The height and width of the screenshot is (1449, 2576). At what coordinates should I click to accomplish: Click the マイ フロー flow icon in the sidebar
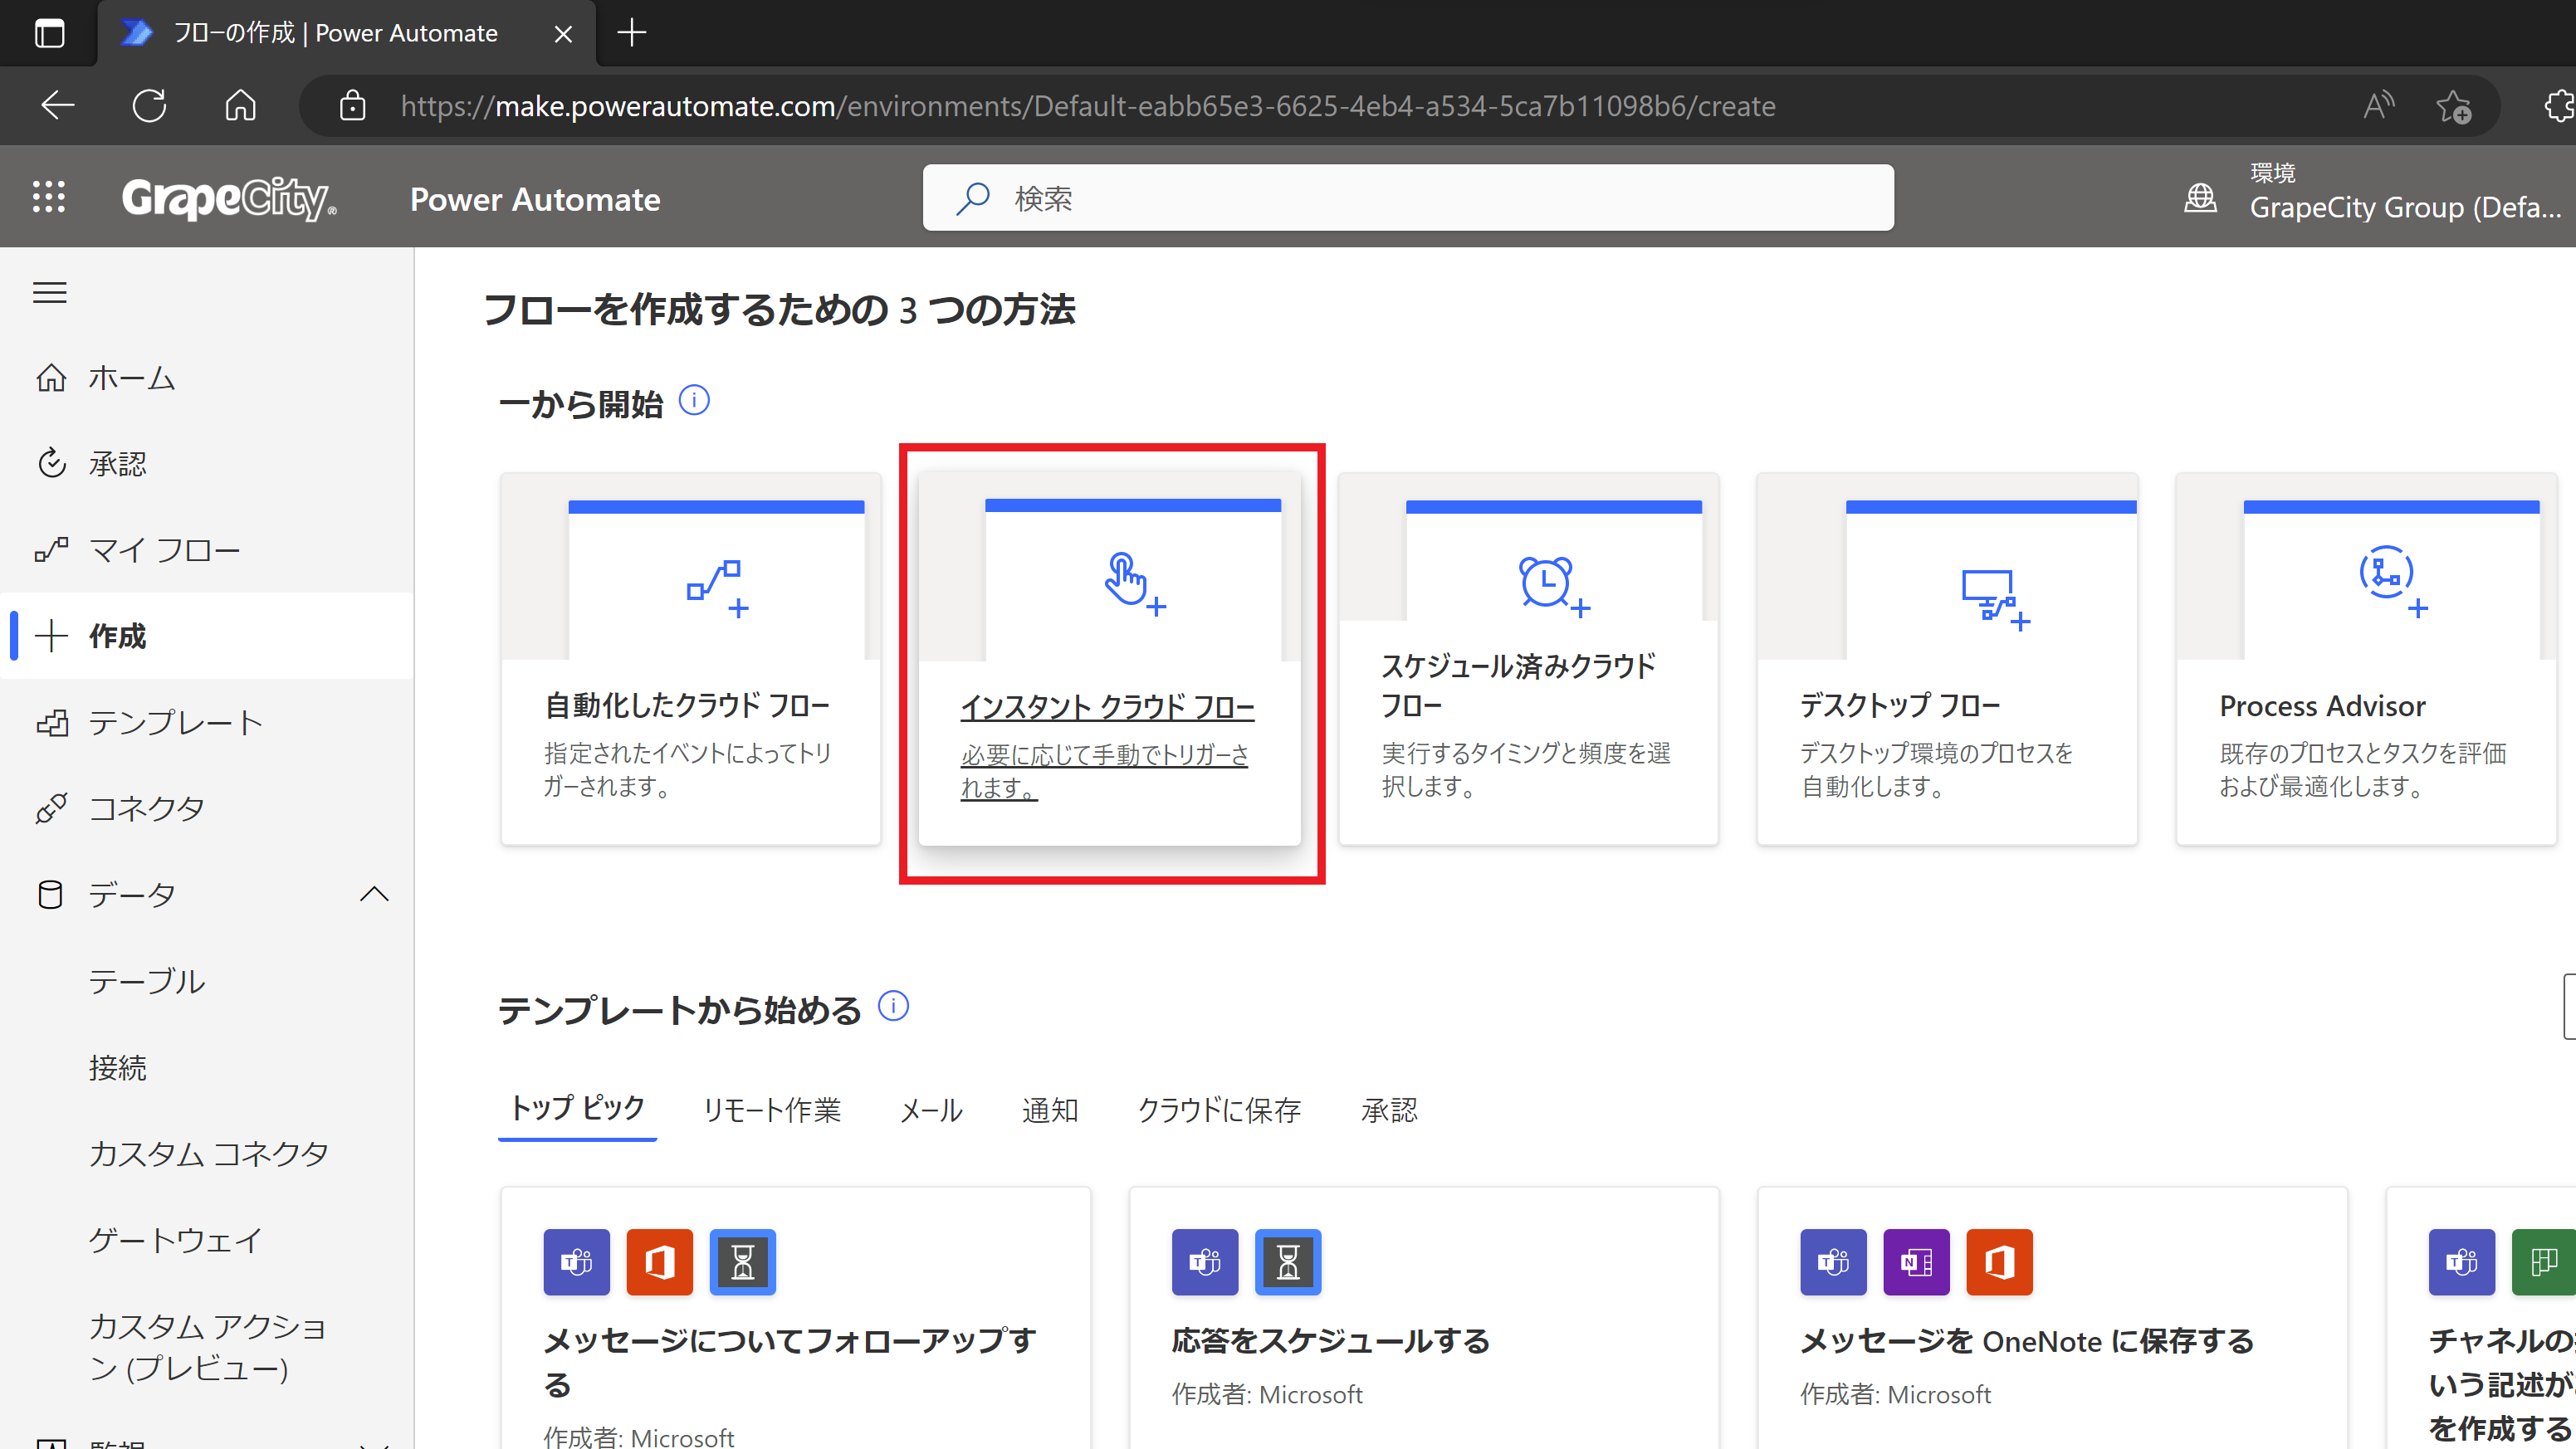tap(51, 550)
